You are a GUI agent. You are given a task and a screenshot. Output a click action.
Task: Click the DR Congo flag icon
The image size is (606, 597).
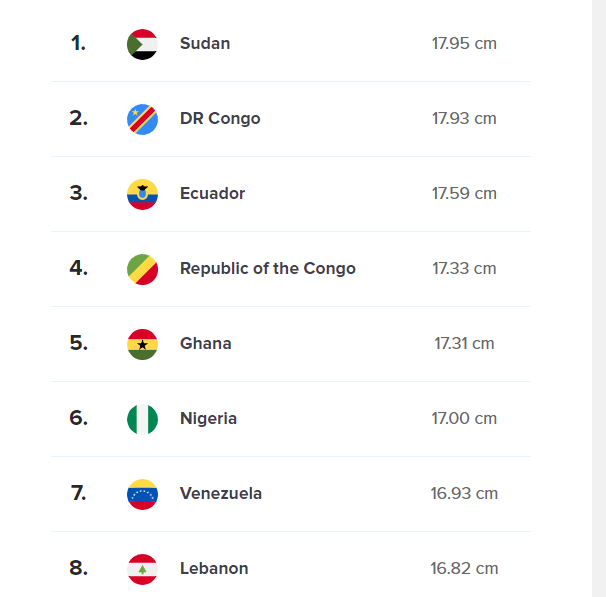click(142, 119)
